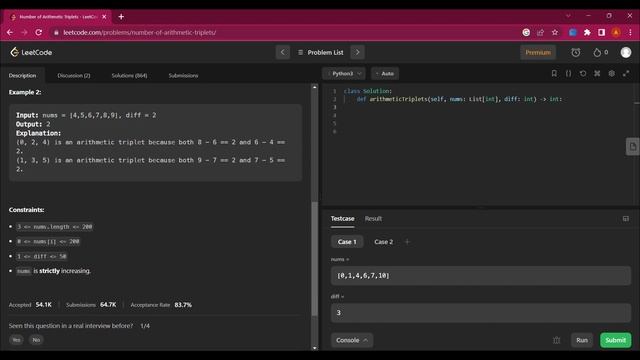
Task: Reset code to default icon
Action: click(583, 73)
